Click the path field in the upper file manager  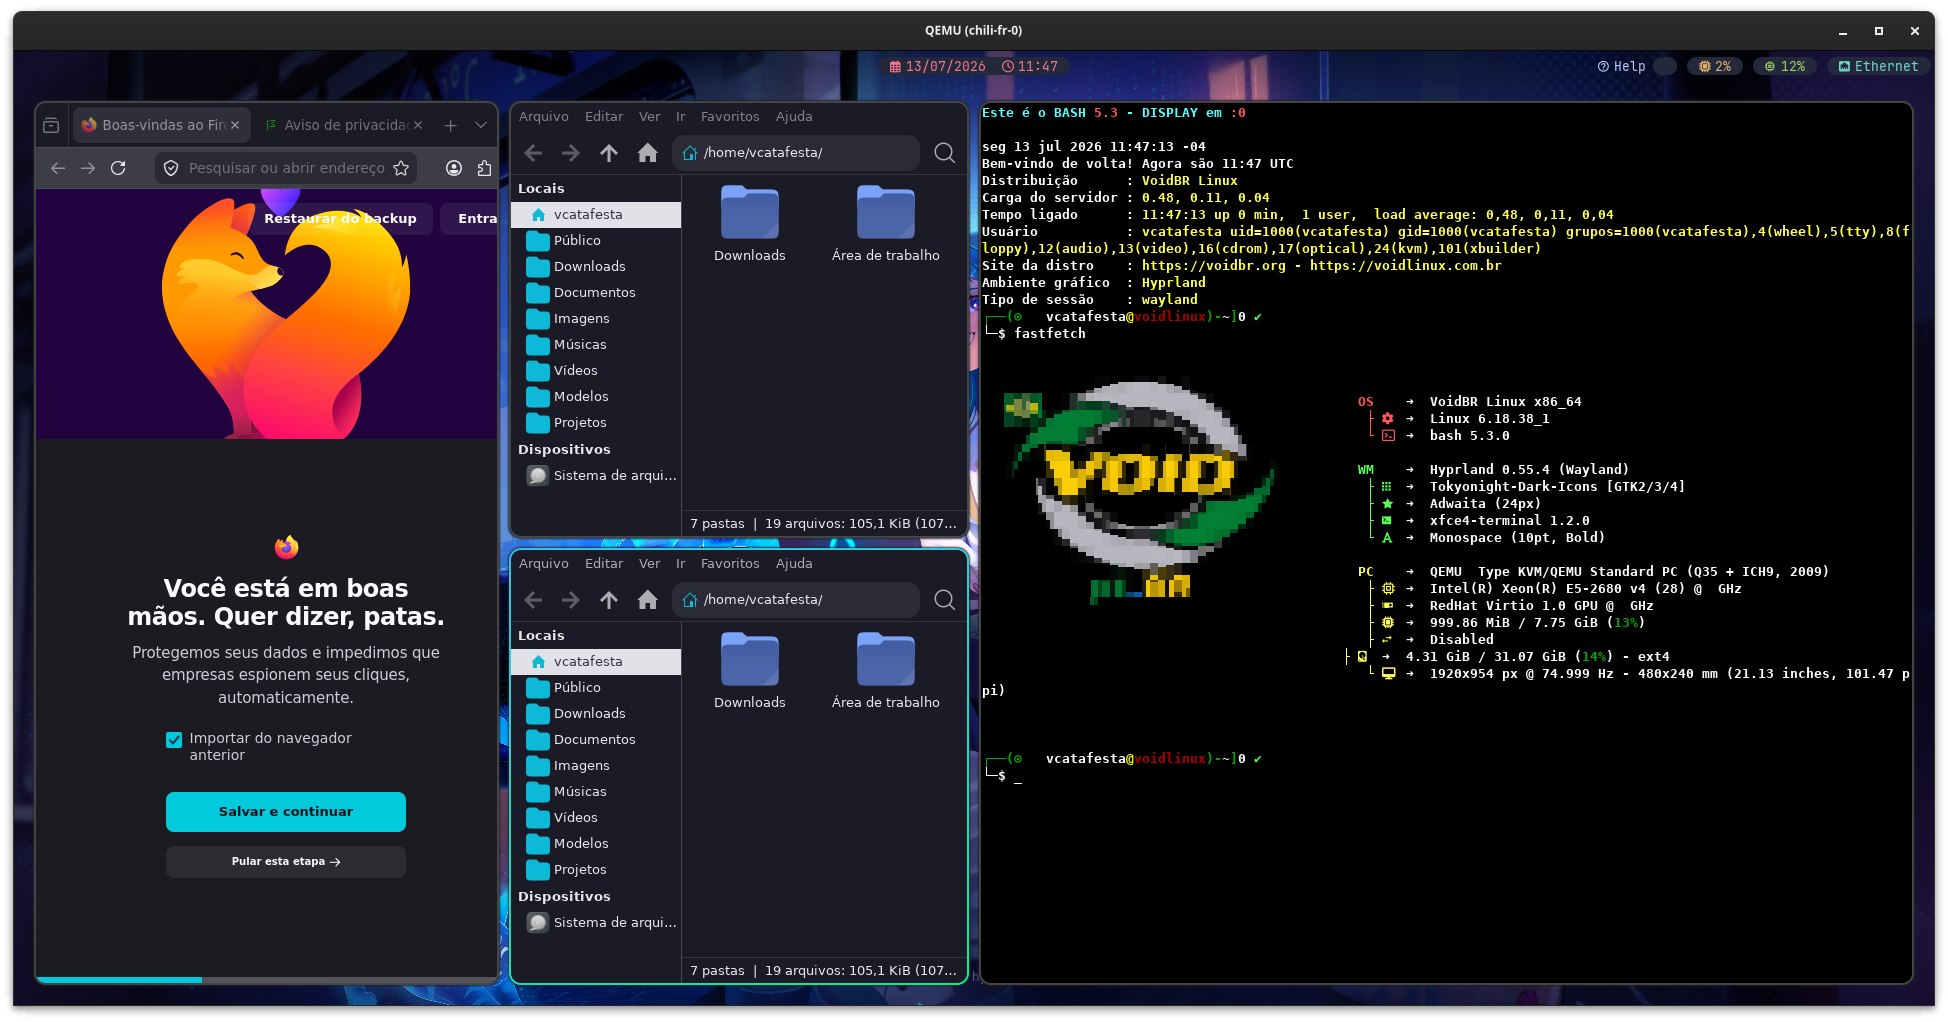coord(796,153)
